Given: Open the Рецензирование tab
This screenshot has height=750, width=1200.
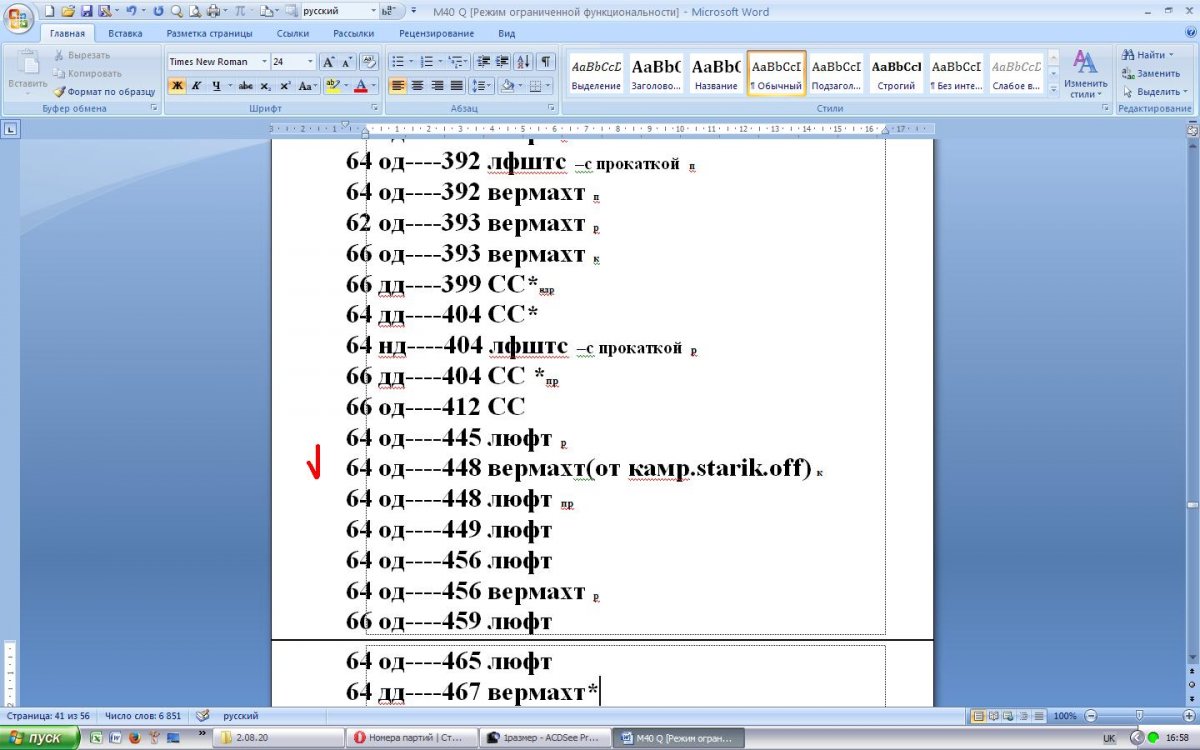Looking at the screenshot, I should (435, 33).
